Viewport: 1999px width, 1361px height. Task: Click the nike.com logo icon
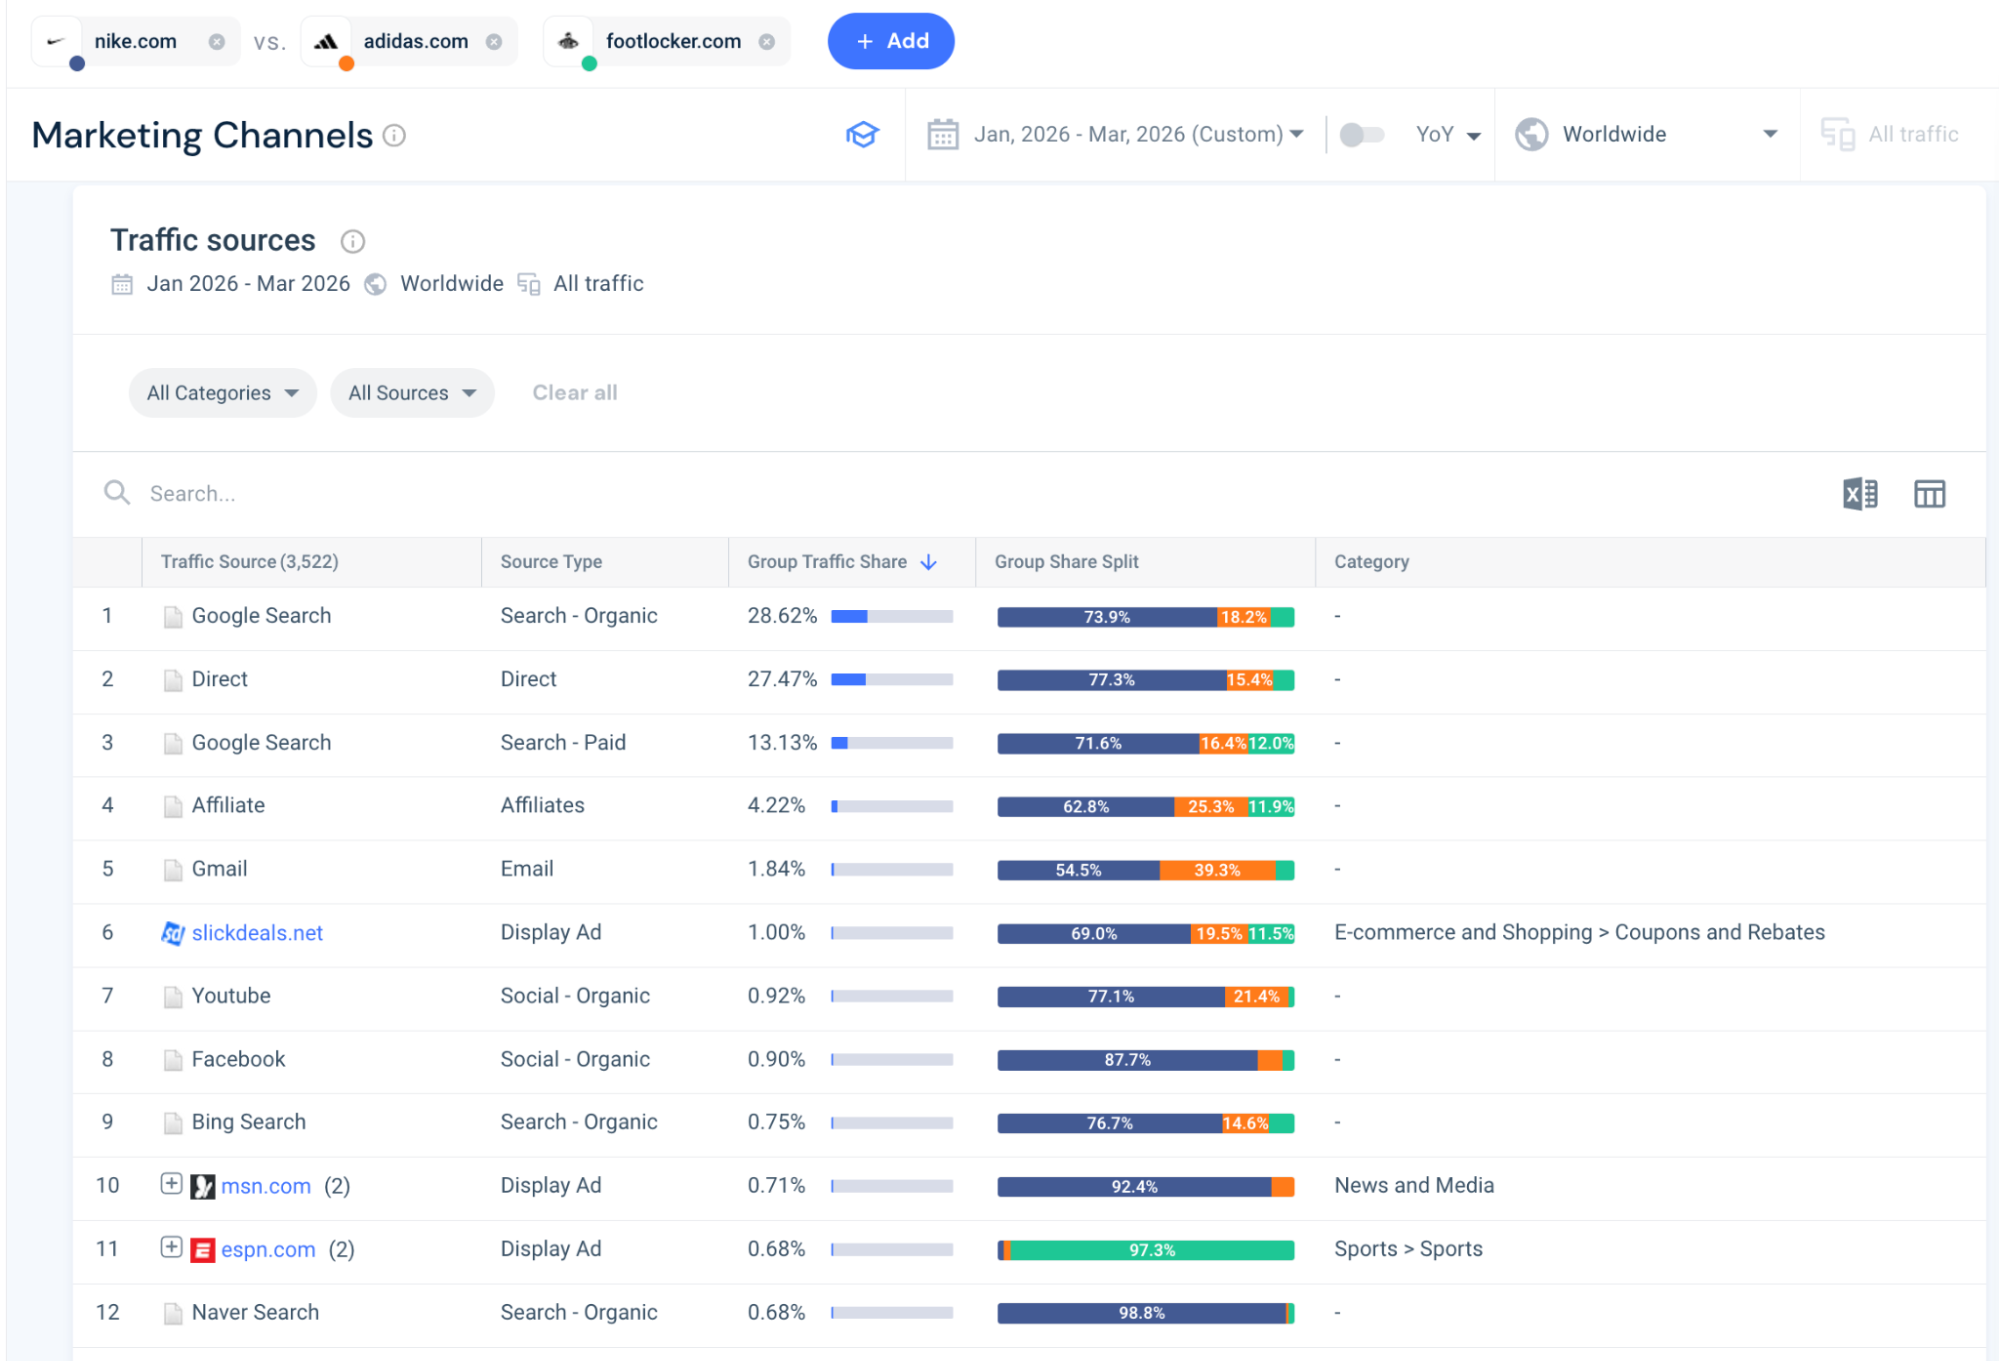[56, 42]
